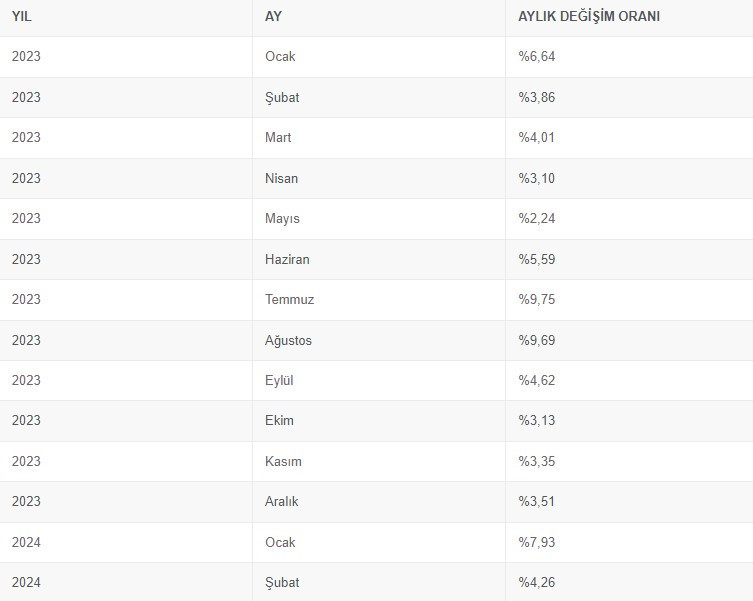753x601 pixels.
Task: Click the %4,26 rate for 2024 Şubat
Action: coord(536,582)
